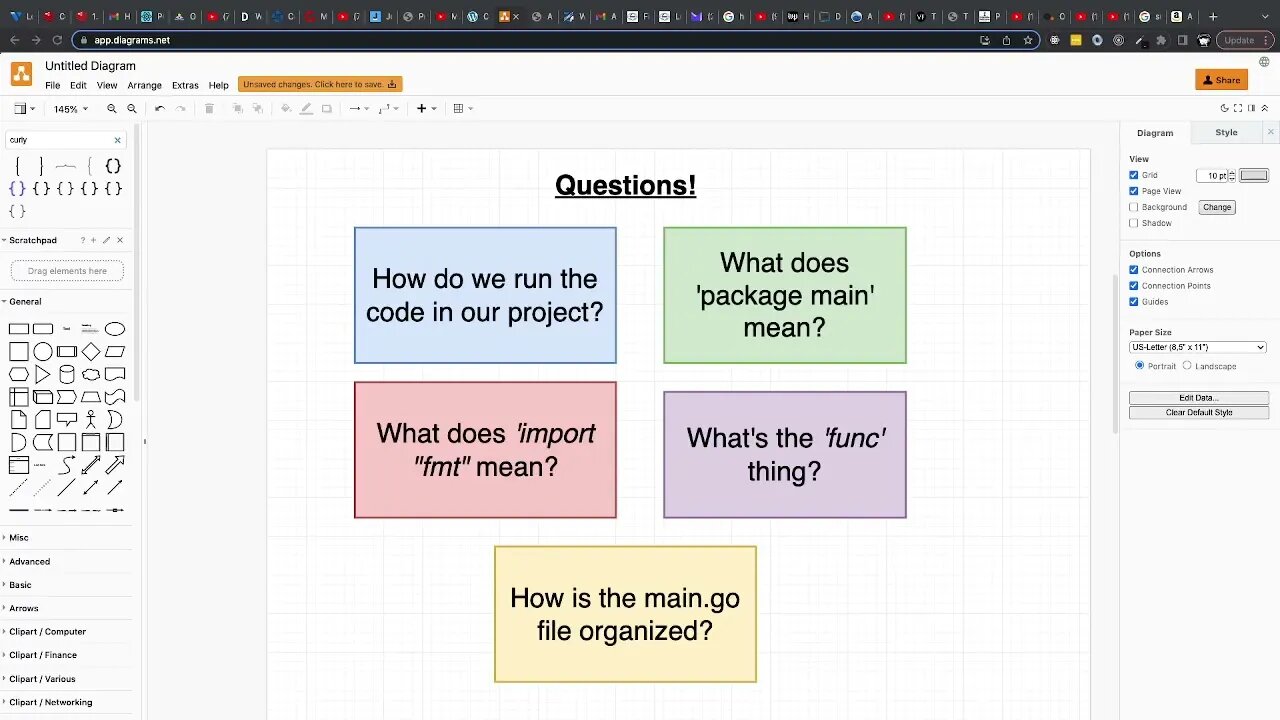Enable the page Shadow checkbox
The image size is (1280, 720).
tap(1134, 223)
